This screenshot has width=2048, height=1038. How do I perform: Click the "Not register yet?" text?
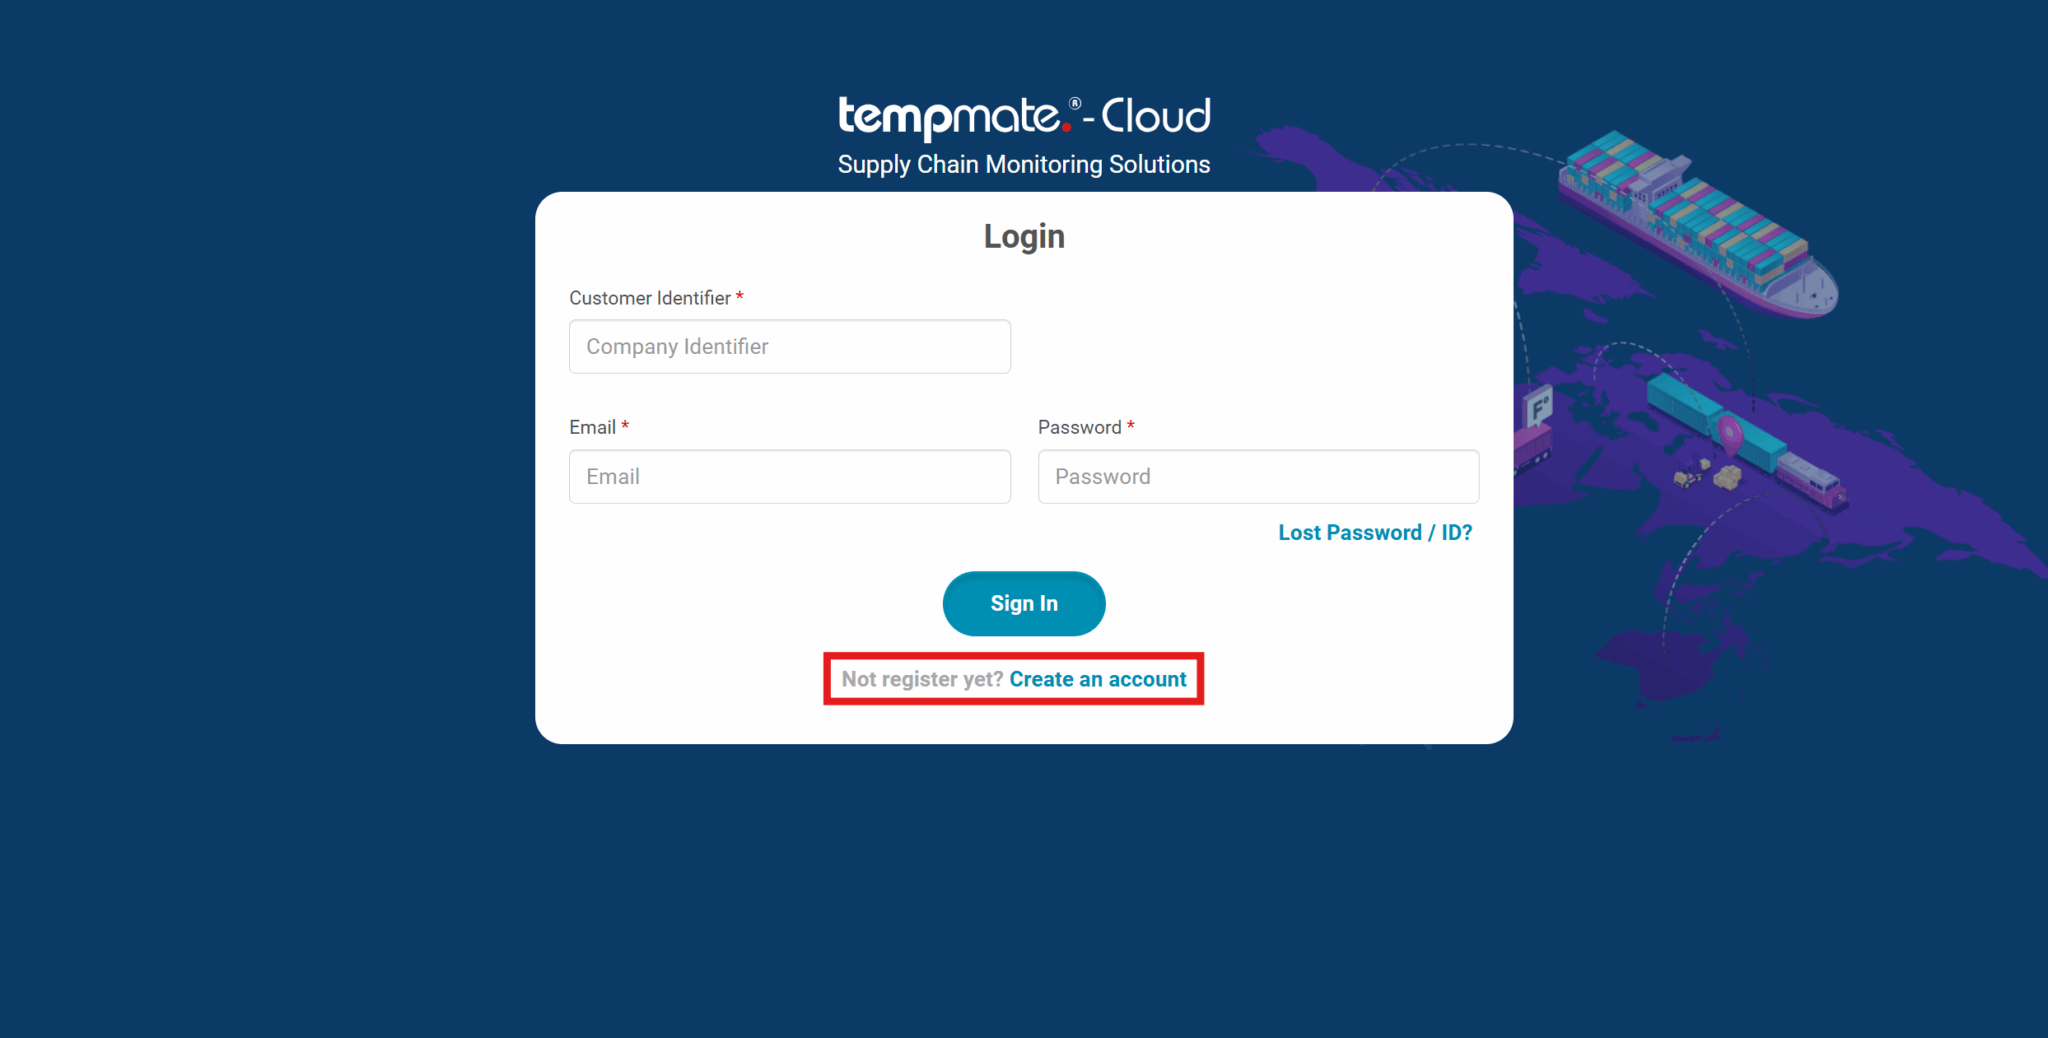(922, 680)
